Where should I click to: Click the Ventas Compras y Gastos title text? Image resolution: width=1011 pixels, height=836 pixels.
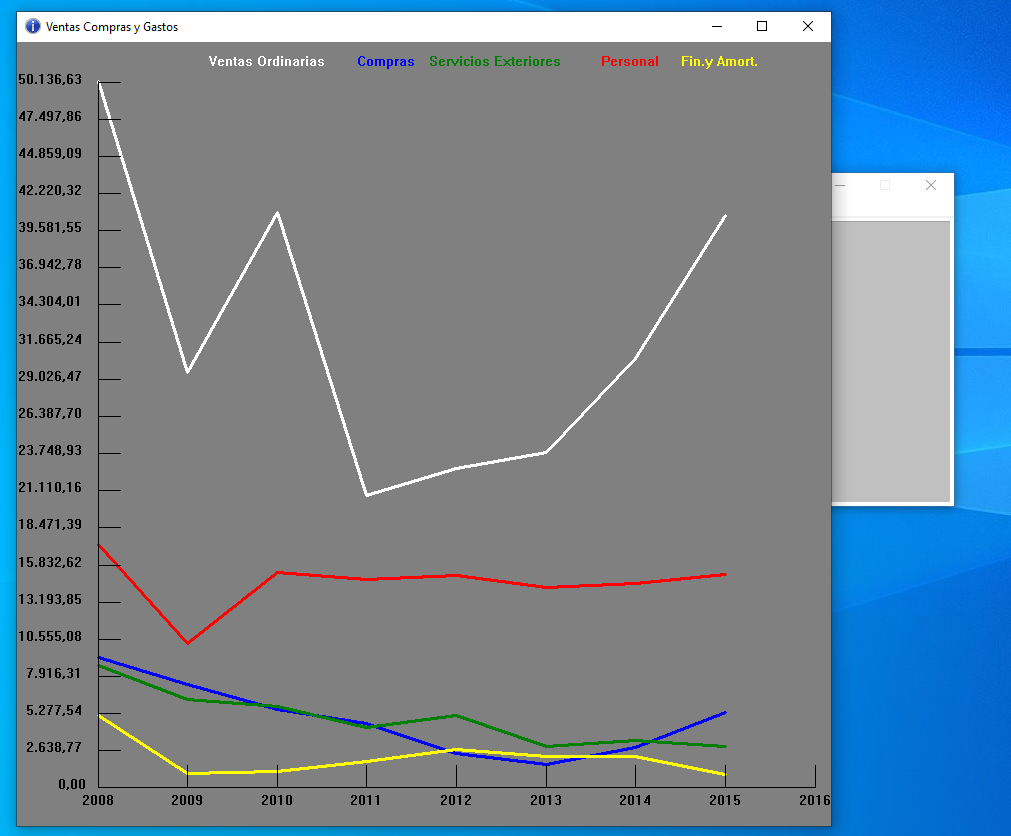112,27
